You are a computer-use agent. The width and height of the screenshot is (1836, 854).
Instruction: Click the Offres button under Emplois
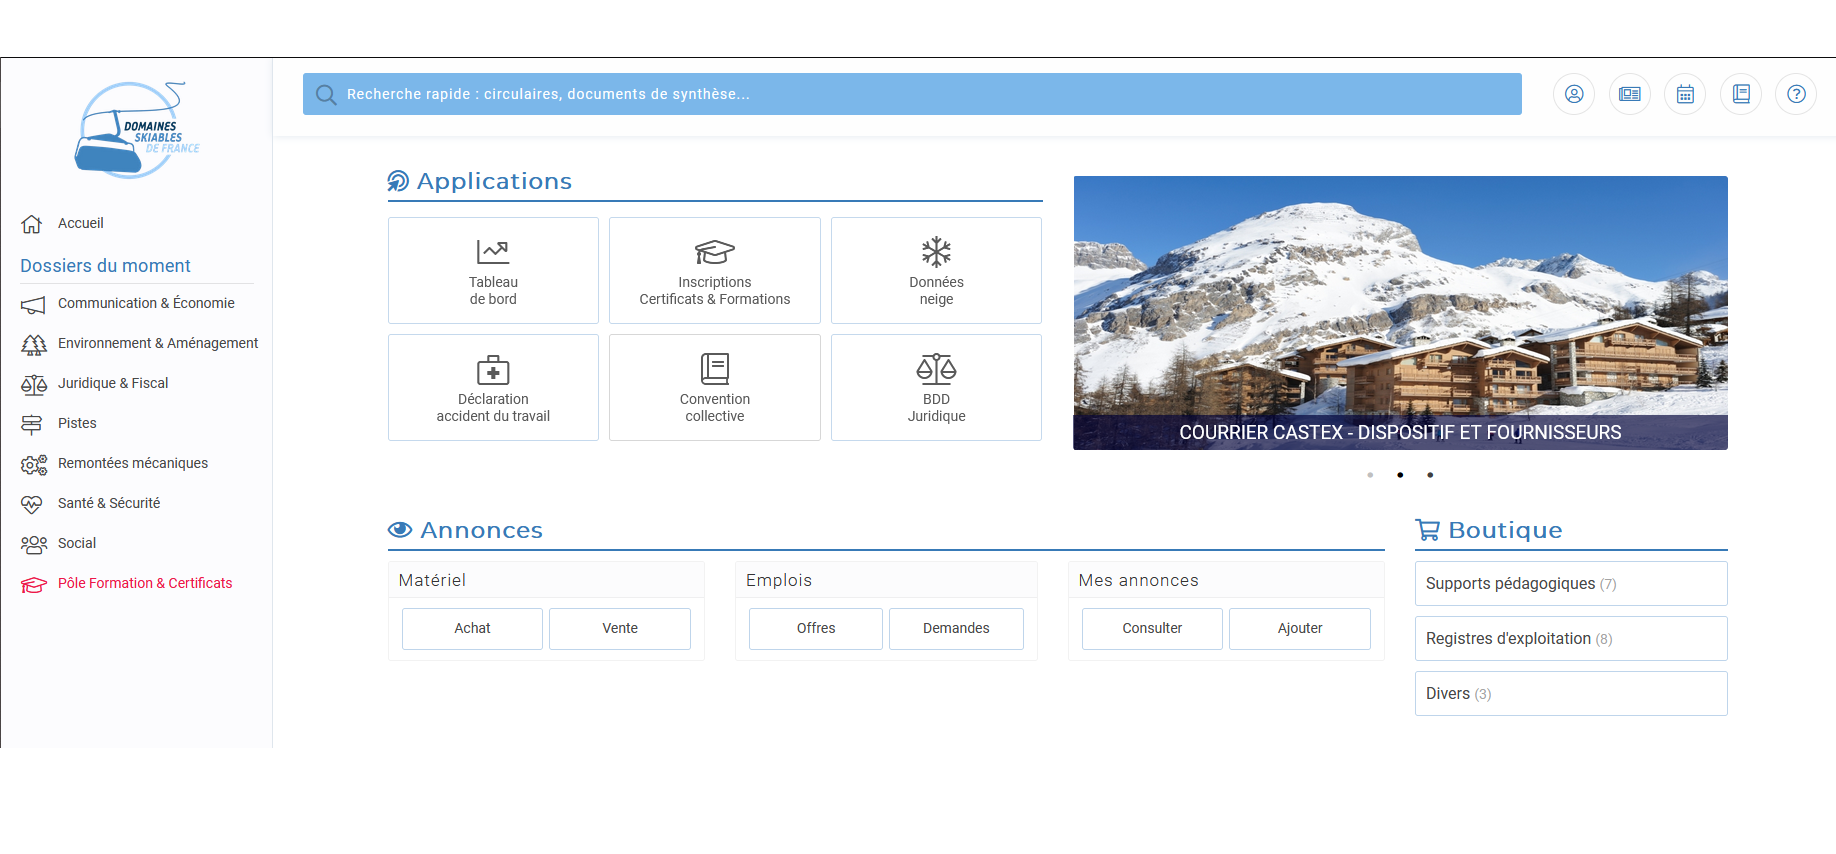tap(815, 628)
